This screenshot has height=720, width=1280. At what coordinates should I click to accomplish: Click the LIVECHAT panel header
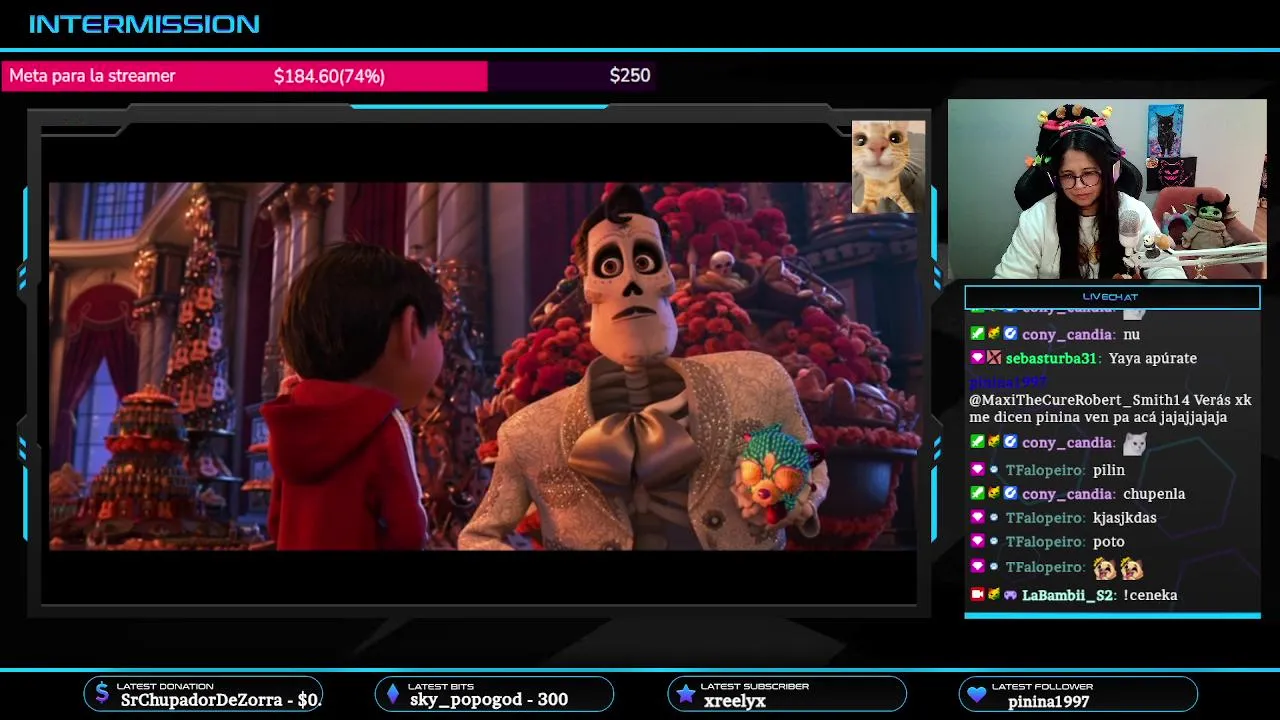[x=1112, y=297]
